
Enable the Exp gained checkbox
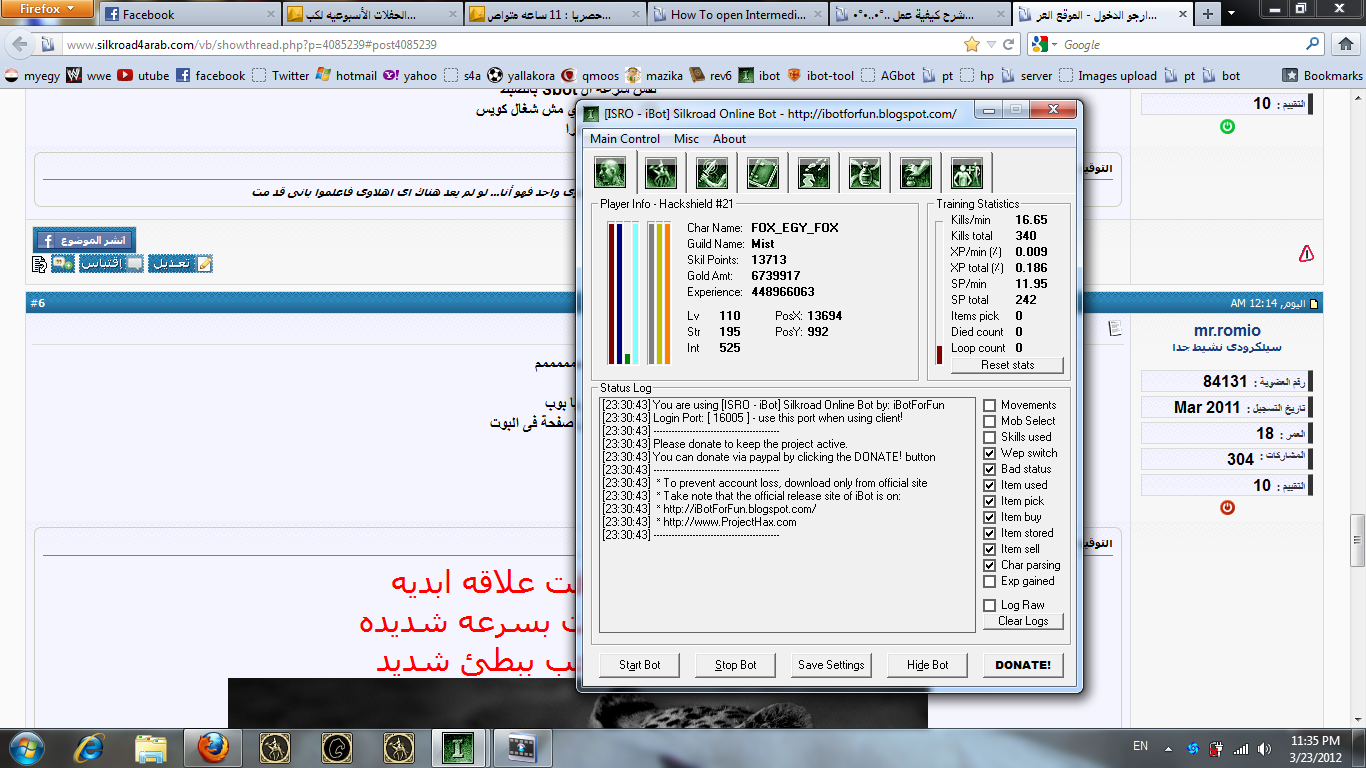point(990,581)
